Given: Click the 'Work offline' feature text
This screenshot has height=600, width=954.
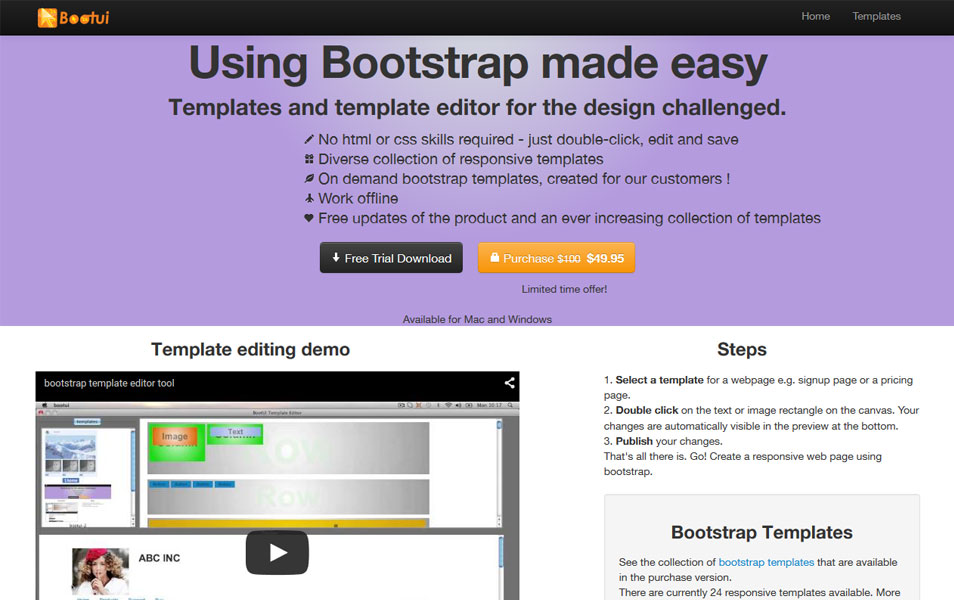Looking at the screenshot, I should [358, 198].
